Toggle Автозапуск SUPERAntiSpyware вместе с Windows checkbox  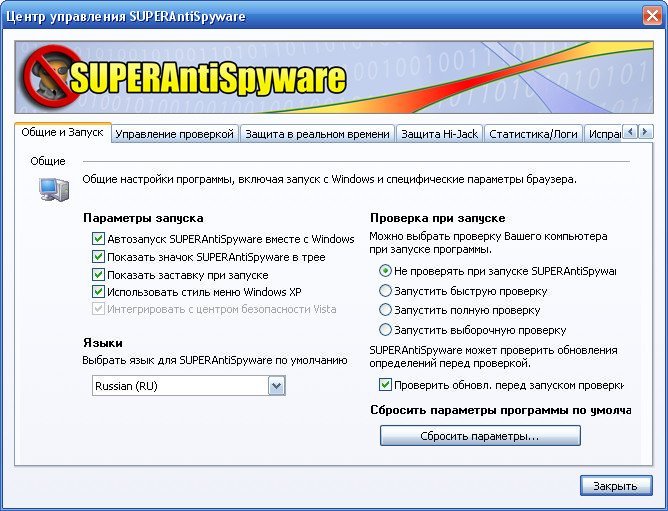98,239
